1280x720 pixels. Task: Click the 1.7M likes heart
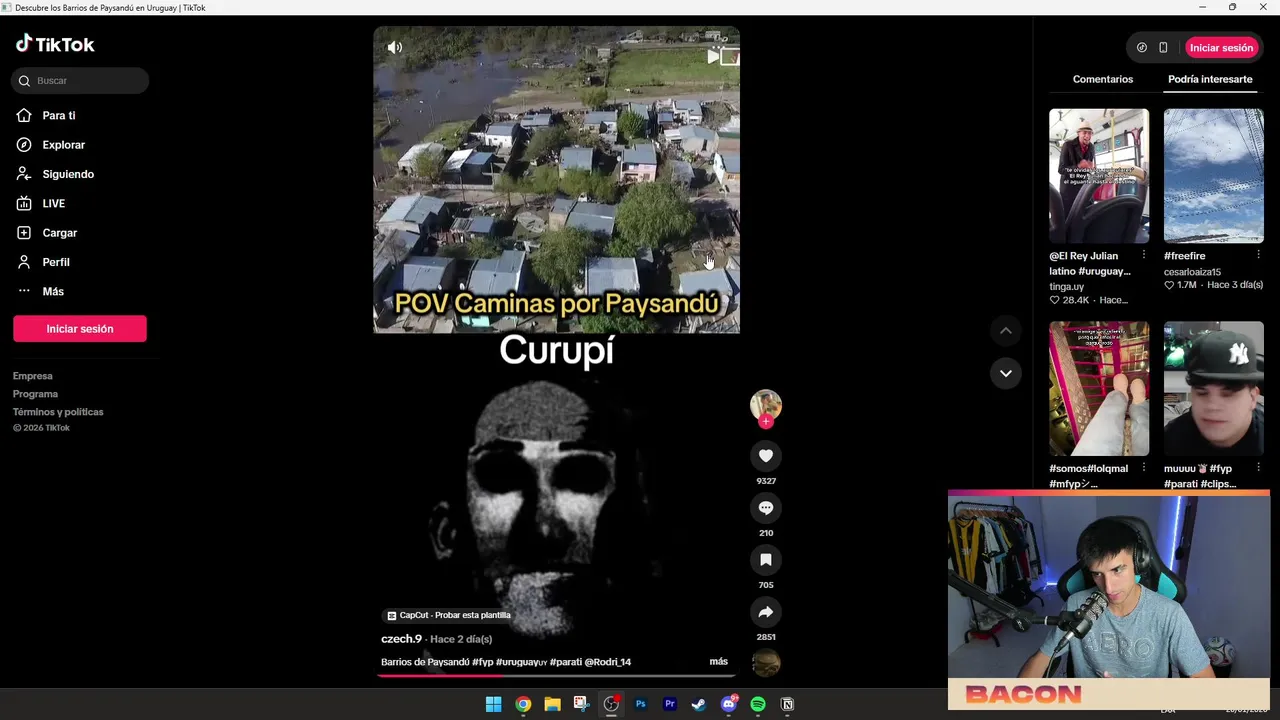click(x=1169, y=285)
